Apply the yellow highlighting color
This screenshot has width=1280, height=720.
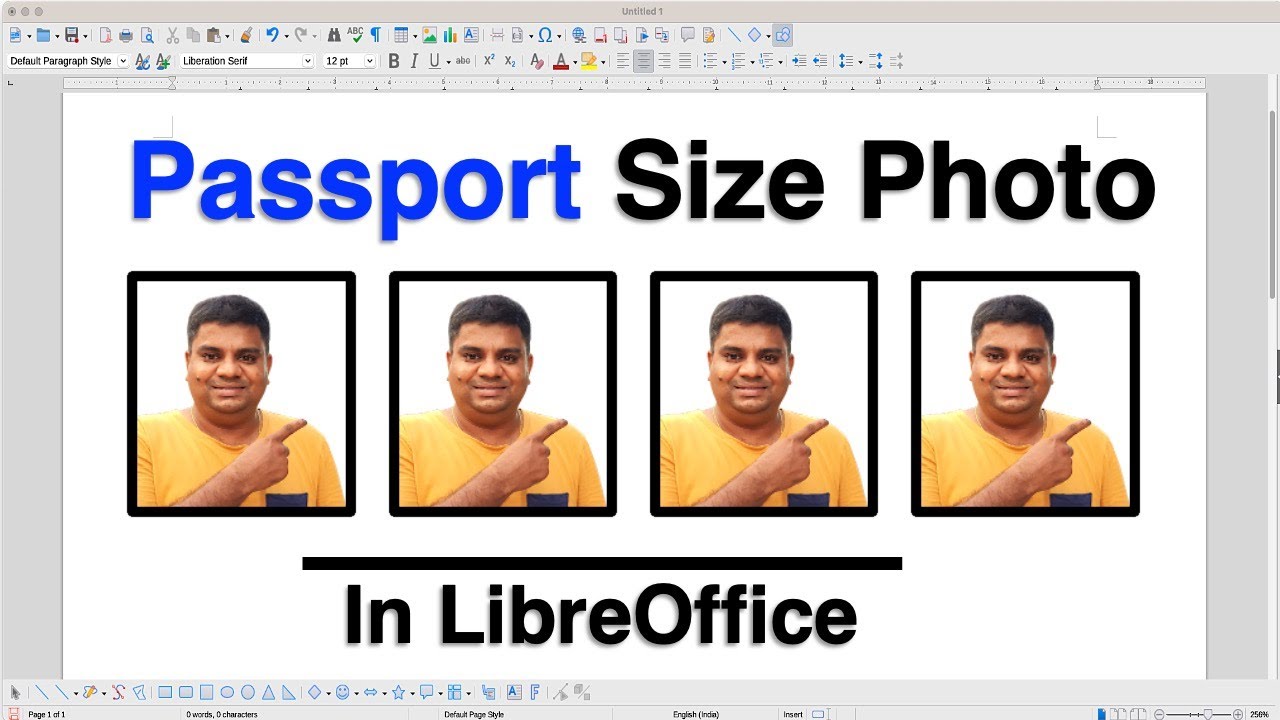[x=588, y=61]
